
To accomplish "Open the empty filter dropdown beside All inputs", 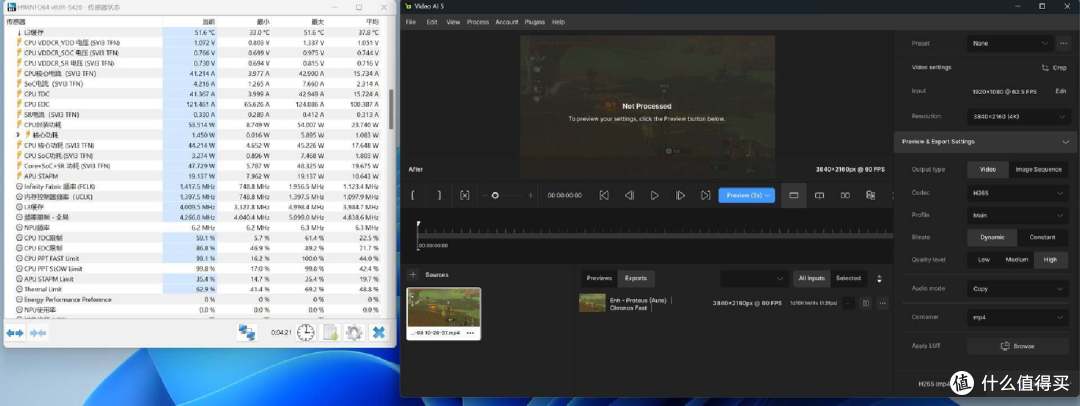I will (754, 278).
